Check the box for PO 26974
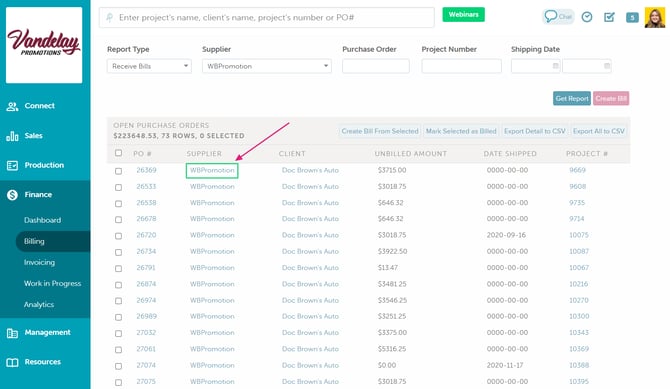Screen dimensions: 670x389 pos(118,301)
